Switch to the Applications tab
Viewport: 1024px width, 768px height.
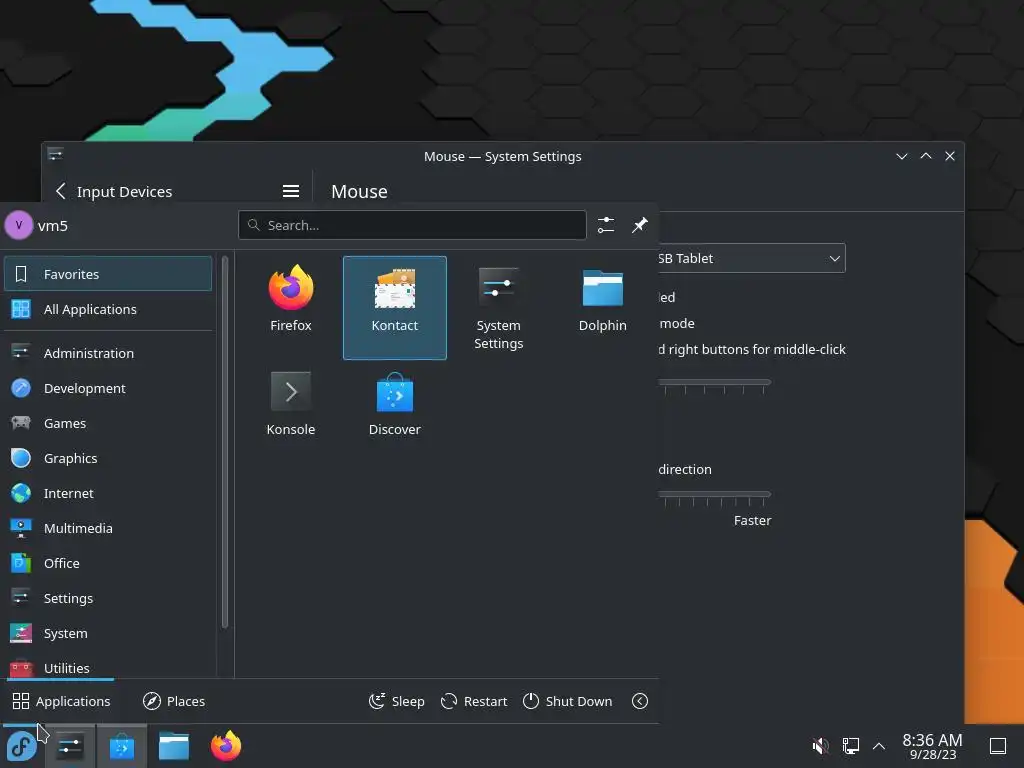pyautogui.click(x=61, y=701)
